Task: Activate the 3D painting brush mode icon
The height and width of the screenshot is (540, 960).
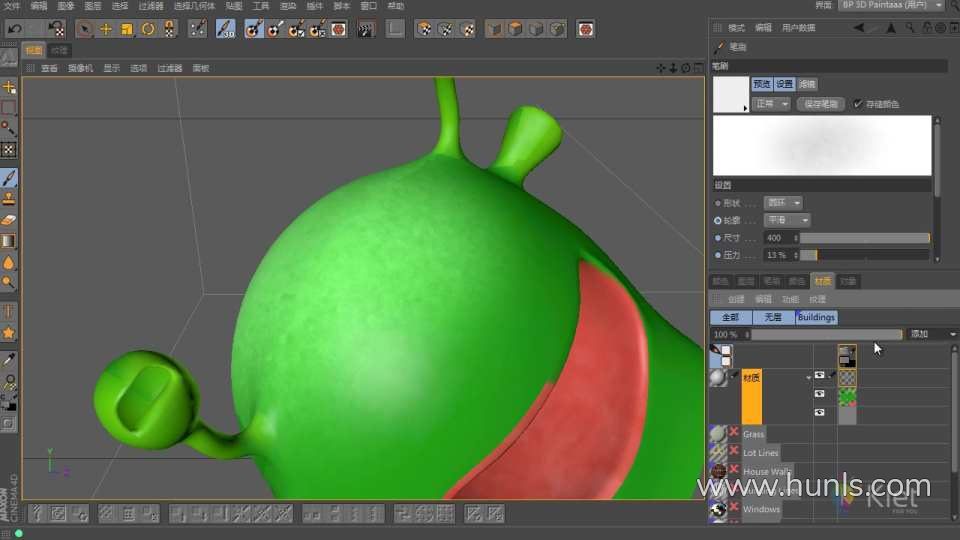Action: point(225,29)
